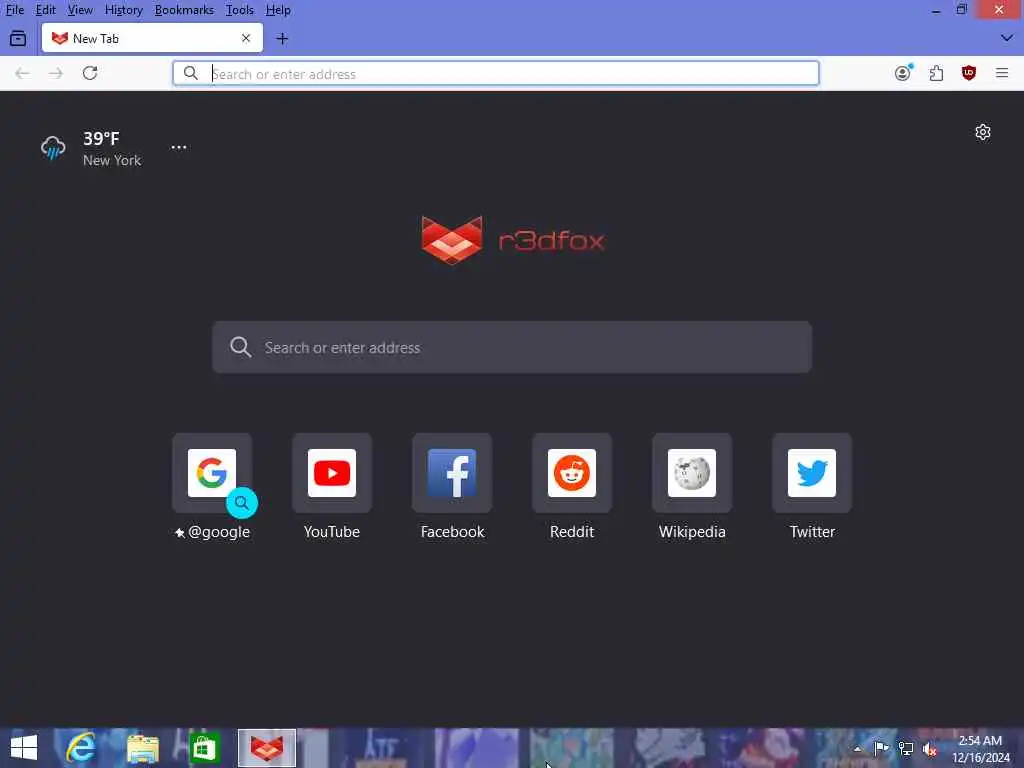Click the Facebook label text
The height and width of the screenshot is (768, 1024).
pyautogui.click(x=453, y=532)
